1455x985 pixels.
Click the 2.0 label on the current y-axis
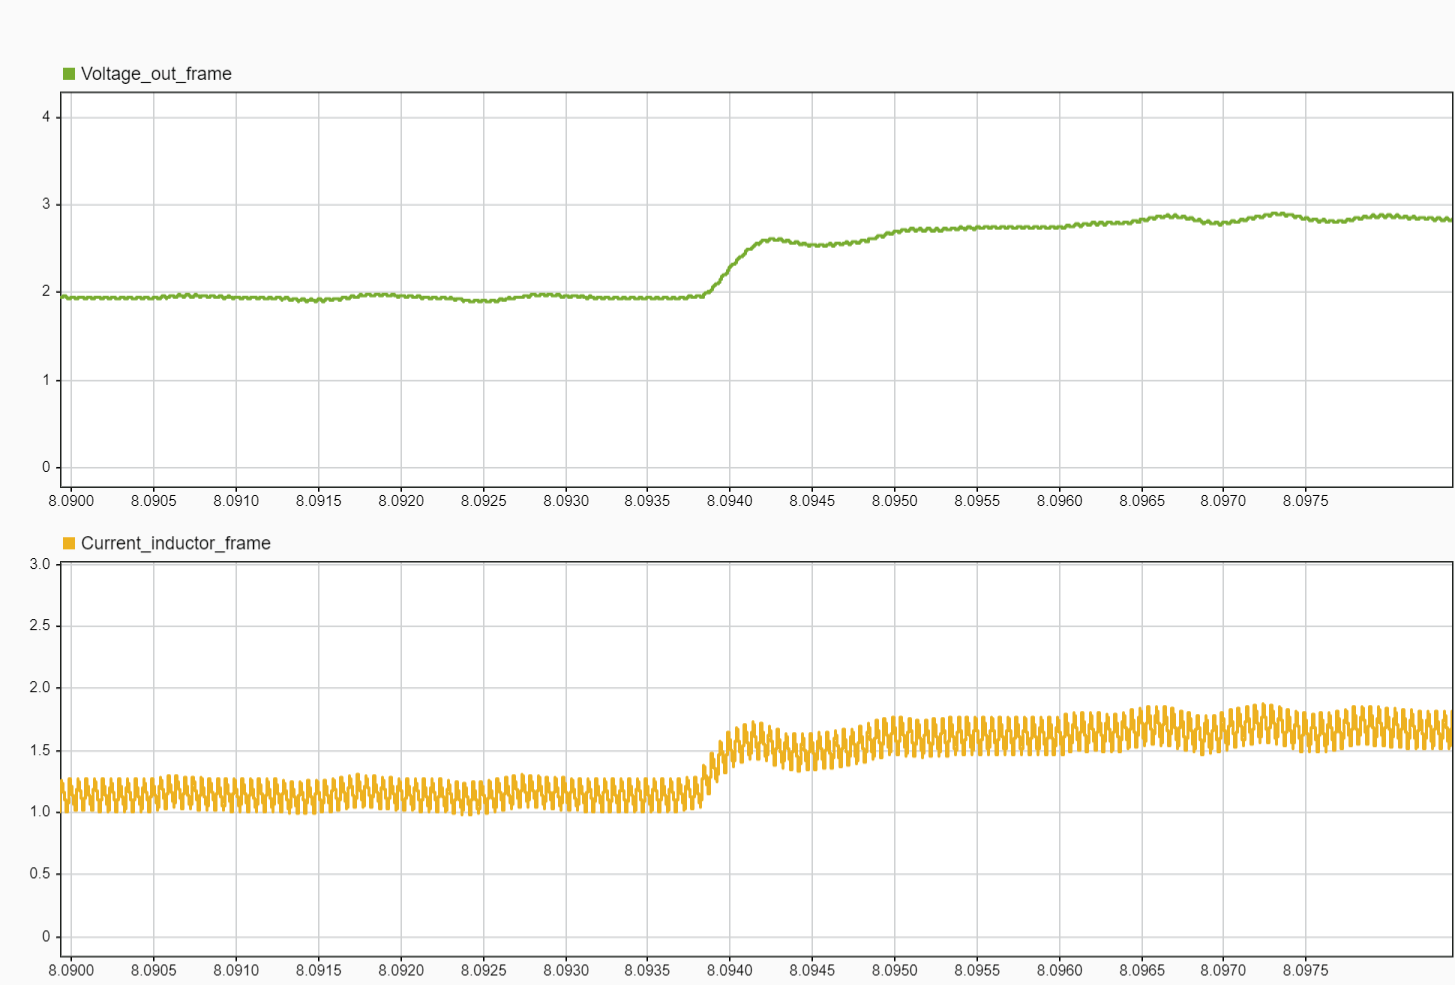[x=40, y=688]
